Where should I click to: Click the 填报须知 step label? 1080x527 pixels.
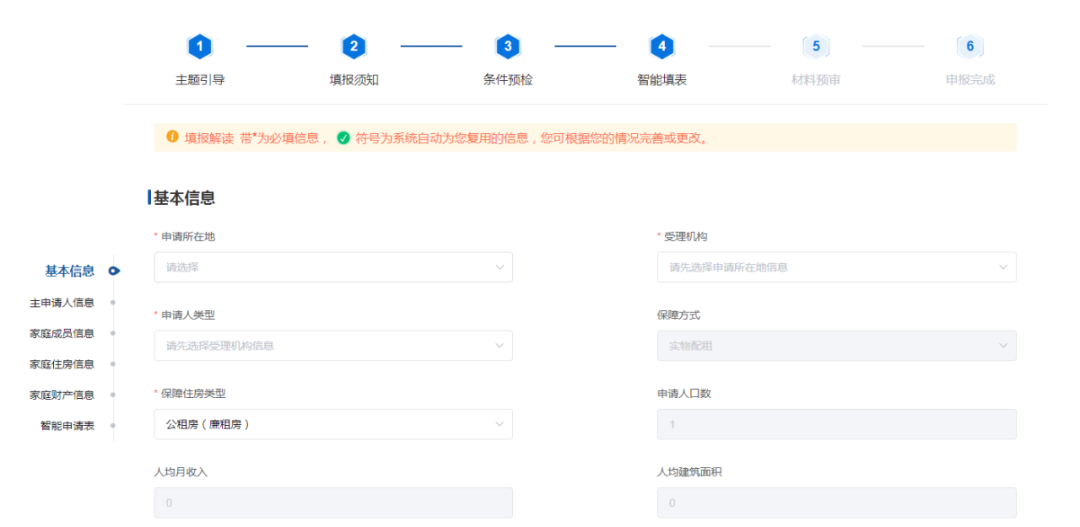354,80
